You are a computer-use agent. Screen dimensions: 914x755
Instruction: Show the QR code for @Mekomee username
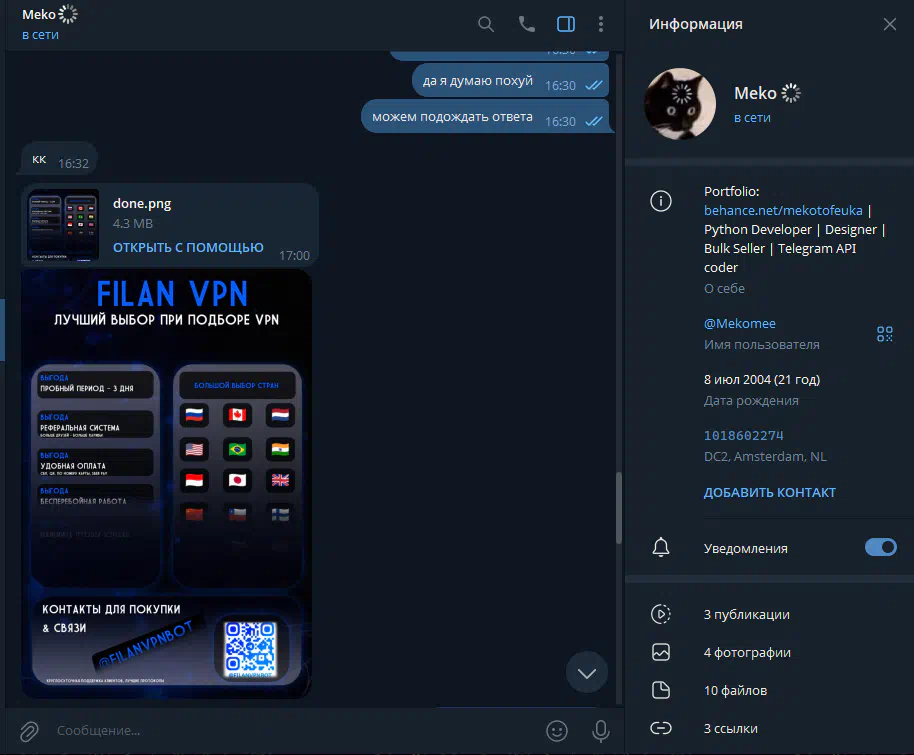pos(885,333)
